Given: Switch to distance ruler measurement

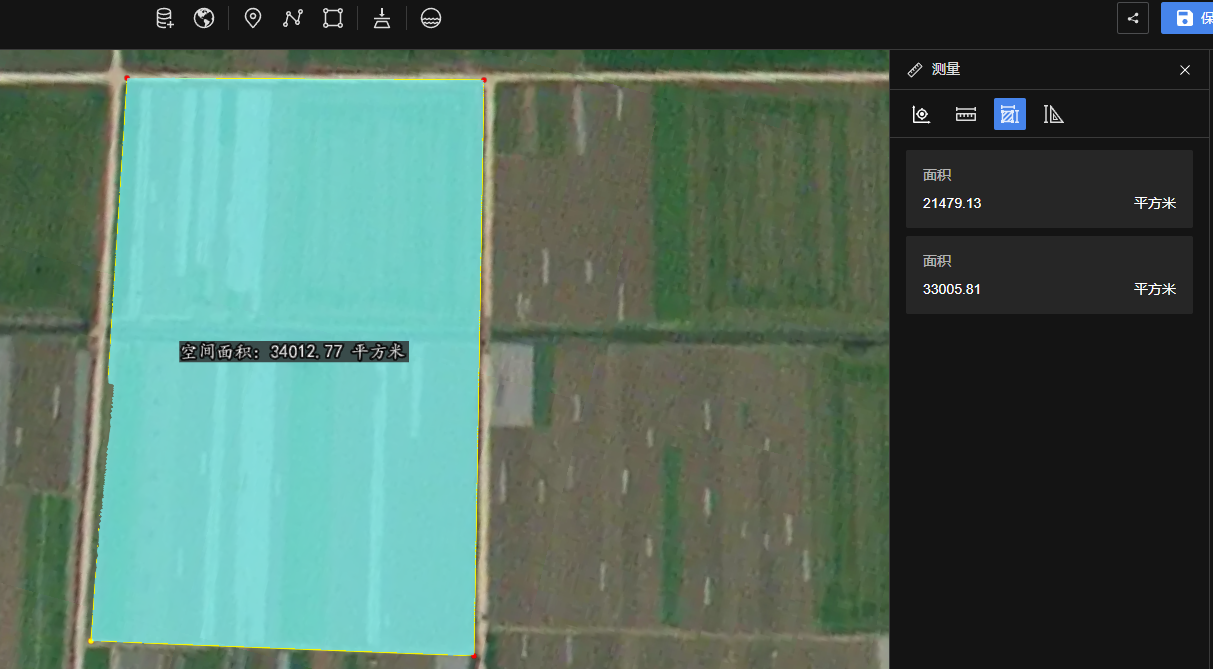Looking at the screenshot, I should (966, 114).
